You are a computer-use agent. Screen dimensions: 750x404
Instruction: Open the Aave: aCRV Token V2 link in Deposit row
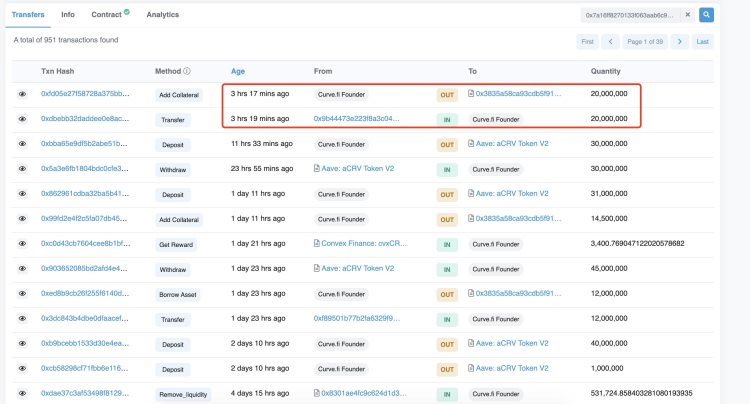click(x=512, y=144)
